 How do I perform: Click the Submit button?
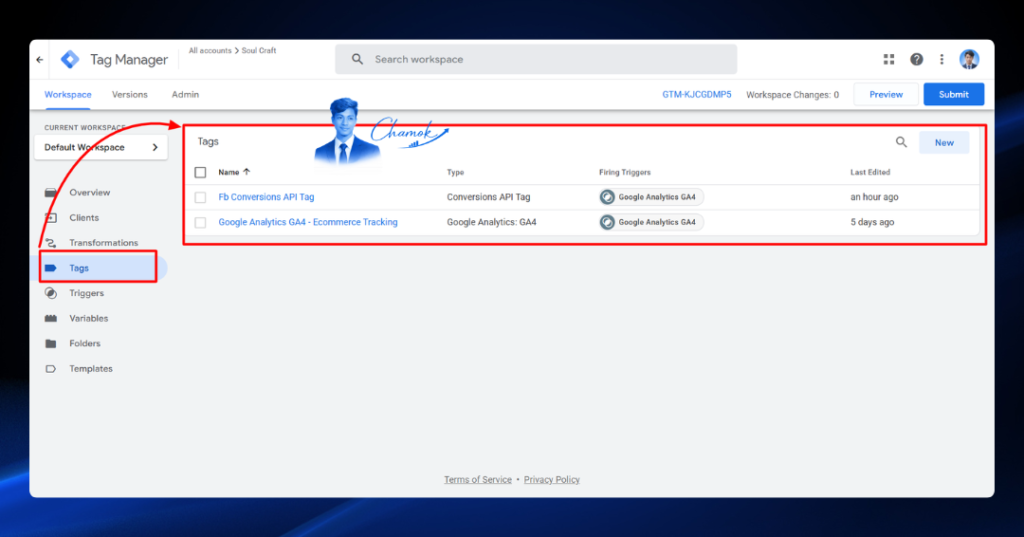pos(953,95)
